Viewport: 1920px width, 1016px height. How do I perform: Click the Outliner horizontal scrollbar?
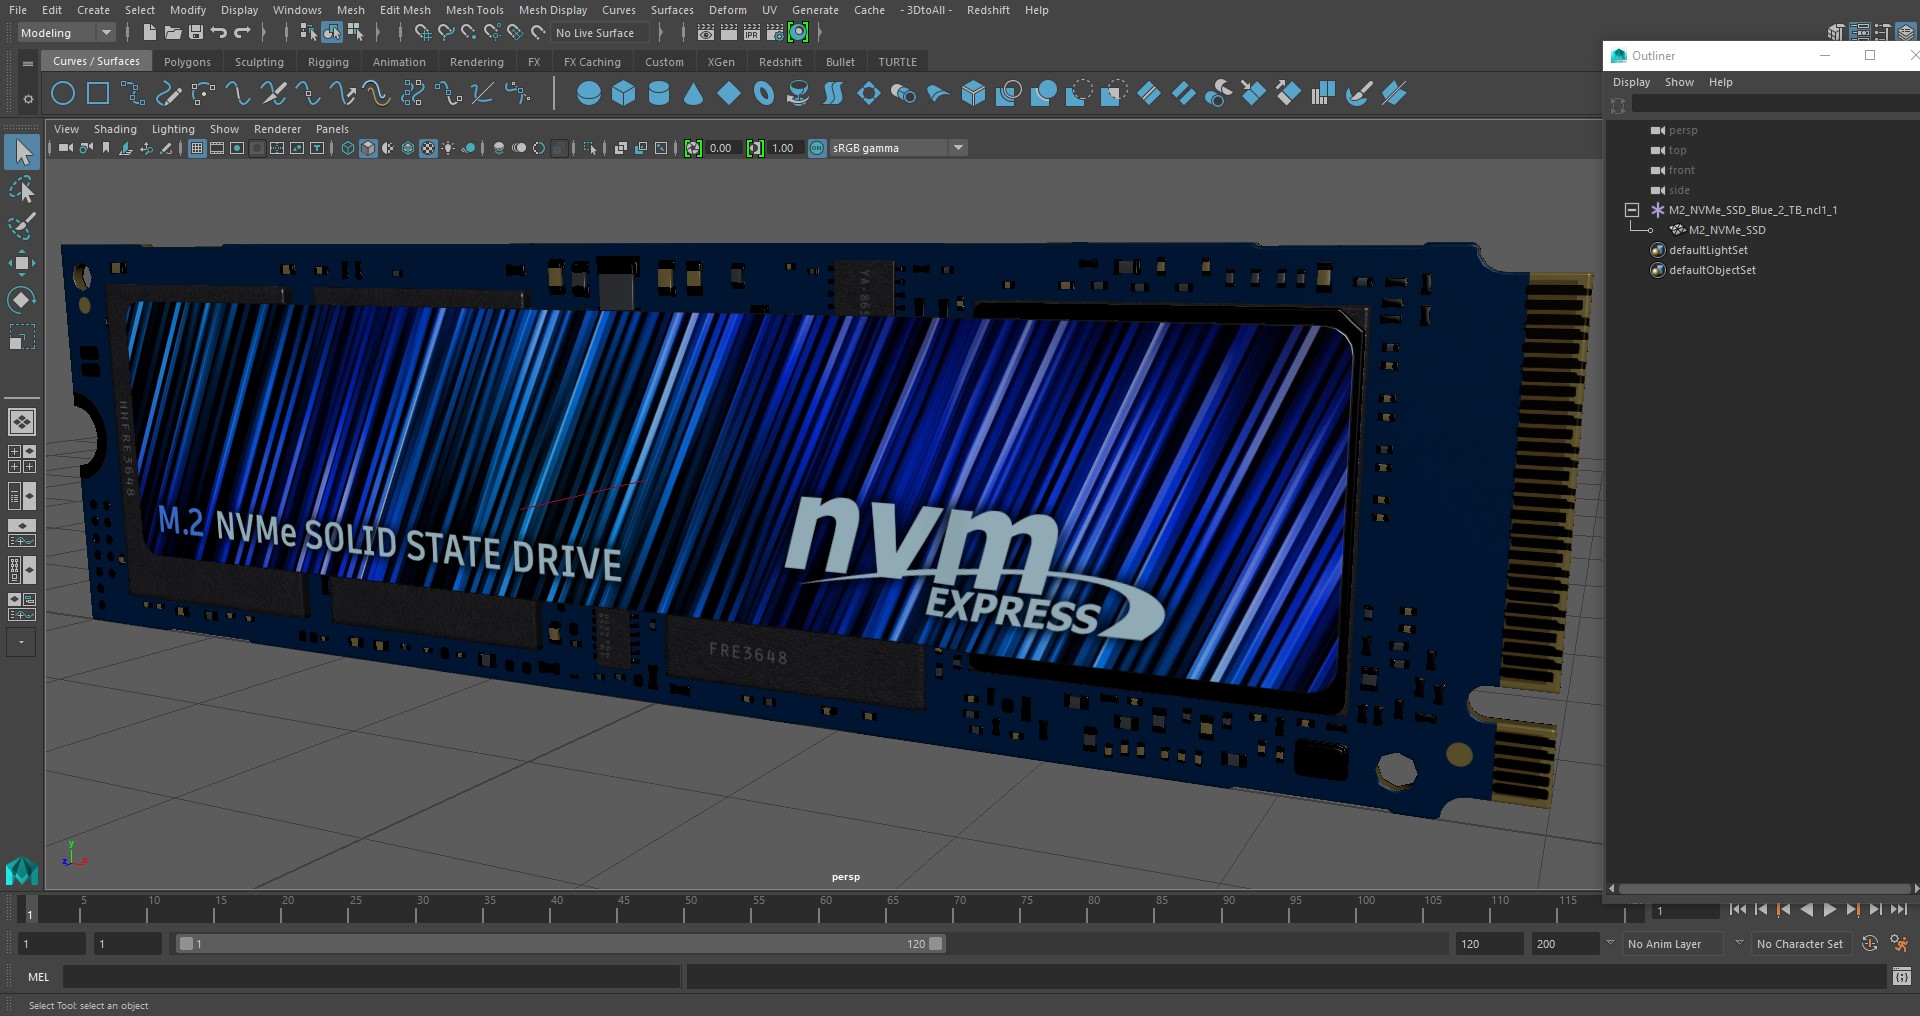(1763, 888)
